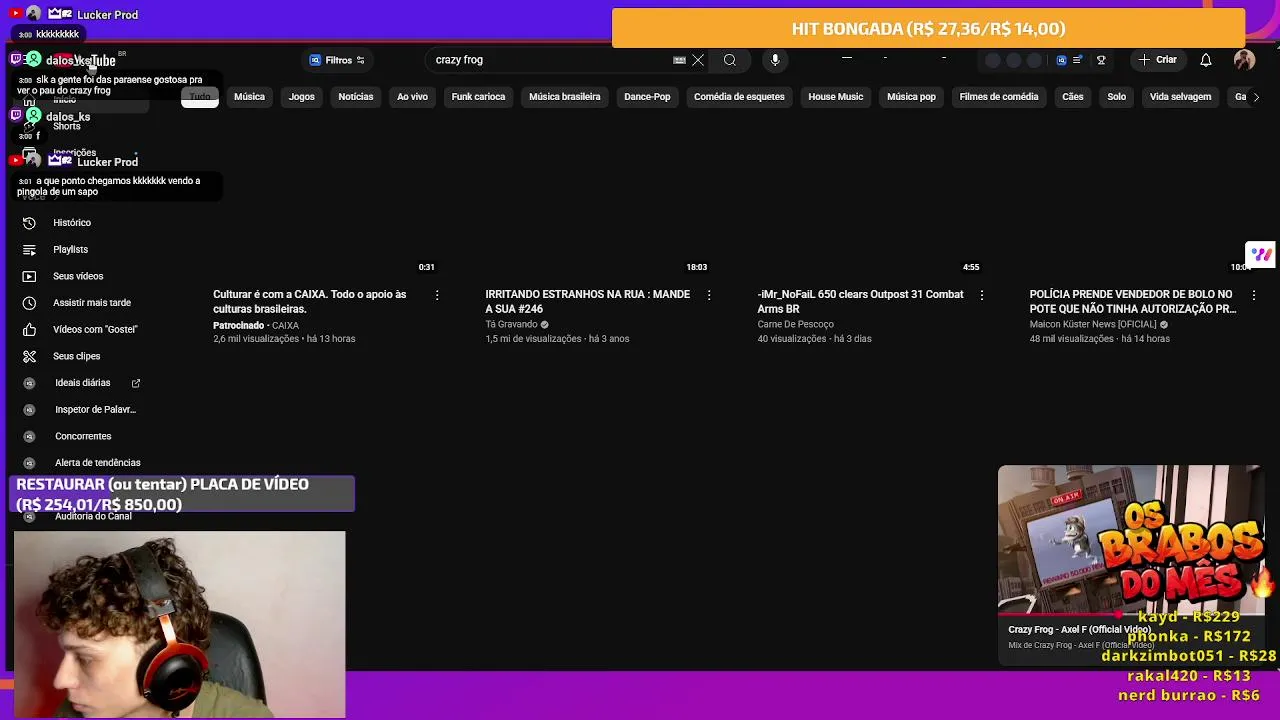The width and height of the screenshot is (1280, 720).
Task: Open the Filtros search filter button
Action: [337, 60]
